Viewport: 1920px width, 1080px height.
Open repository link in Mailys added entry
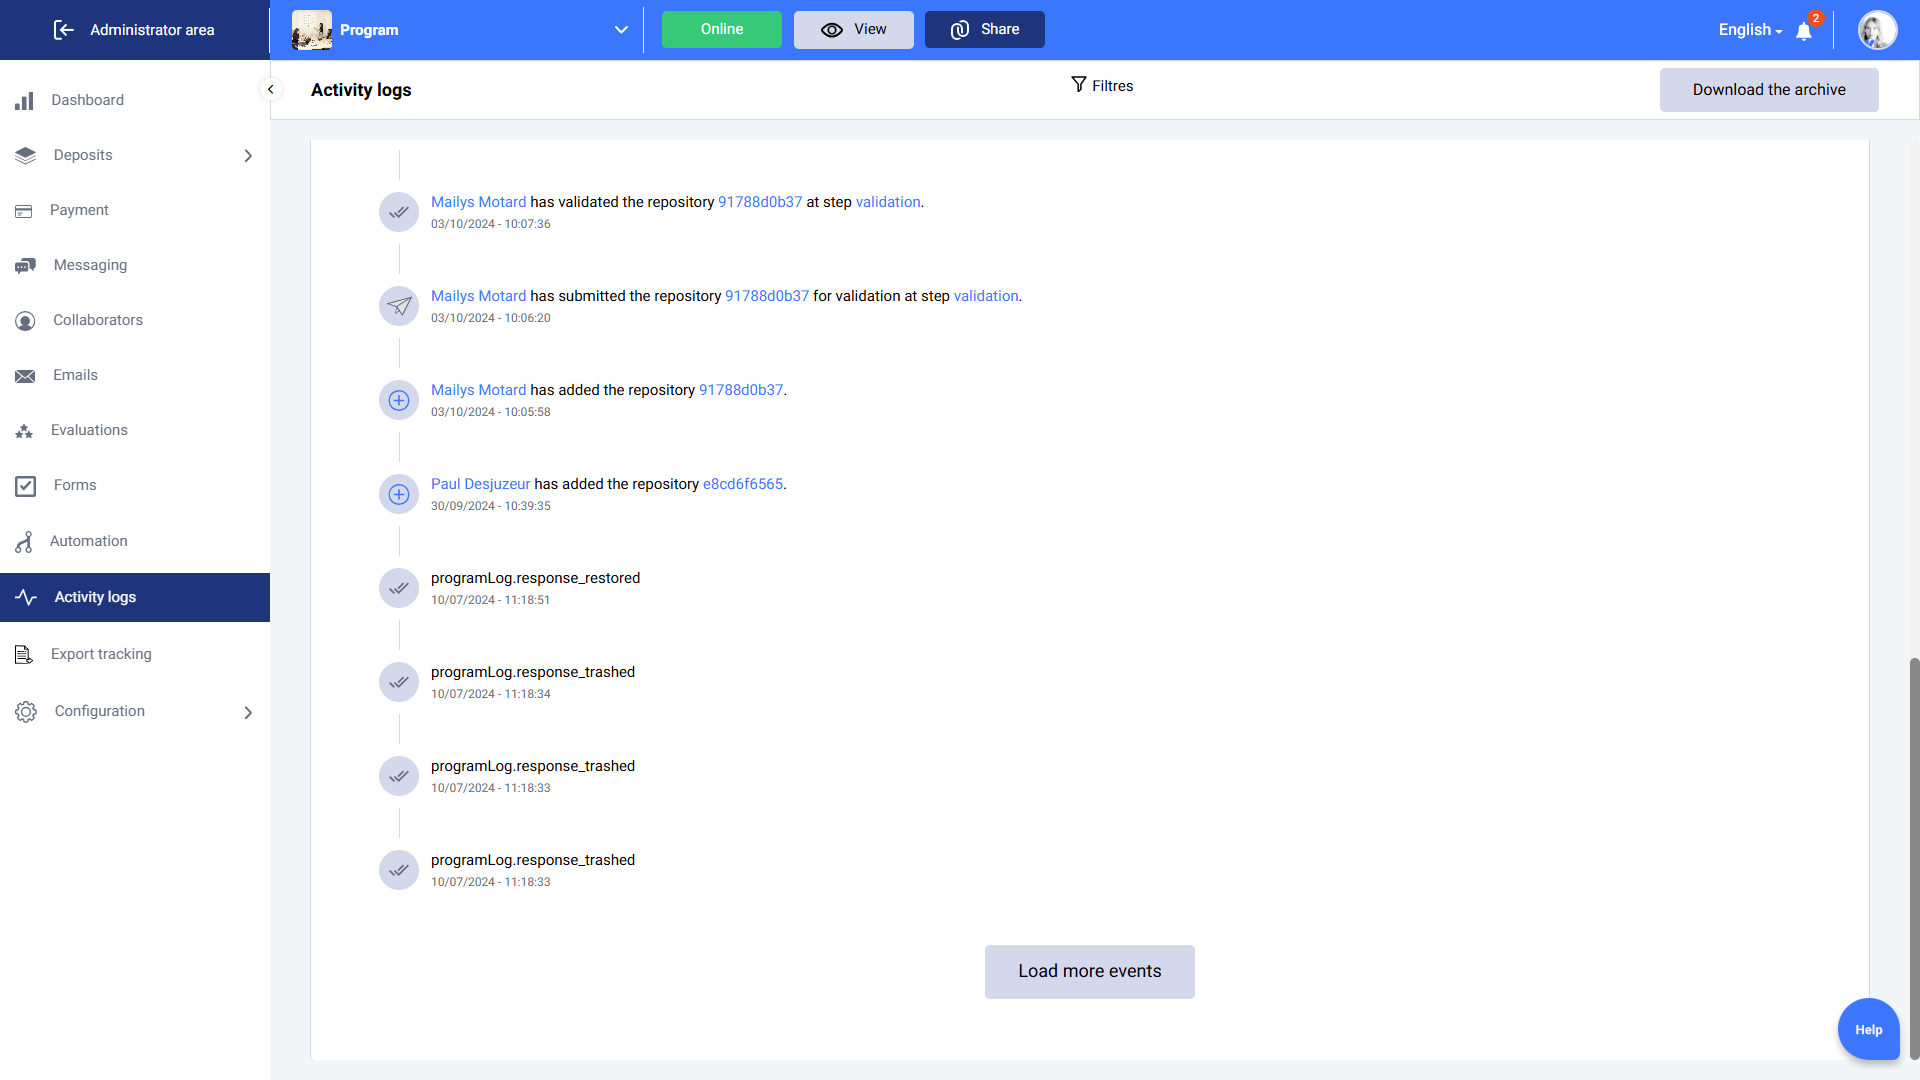point(741,390)
